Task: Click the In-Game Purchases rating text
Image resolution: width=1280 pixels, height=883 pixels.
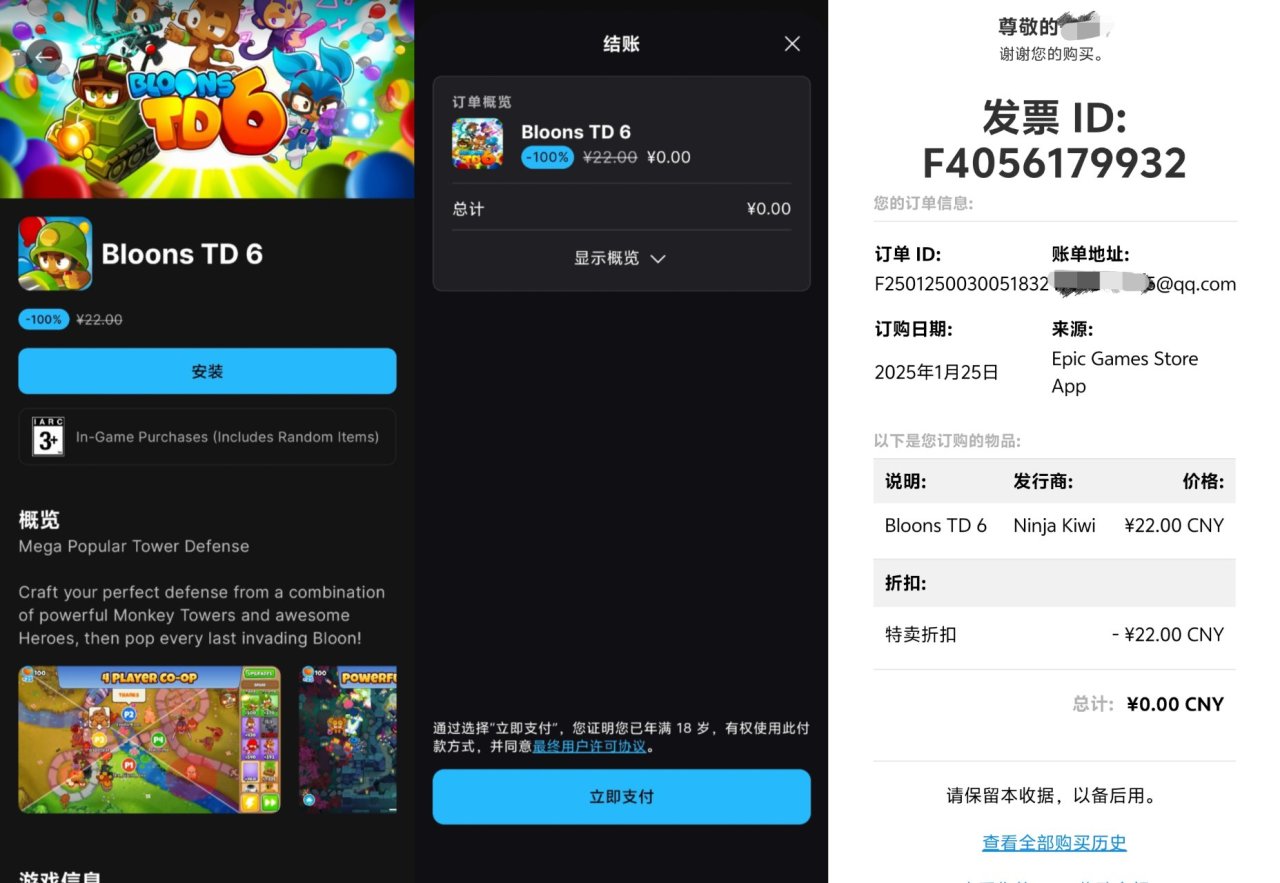Action: [x=227, y=437]
